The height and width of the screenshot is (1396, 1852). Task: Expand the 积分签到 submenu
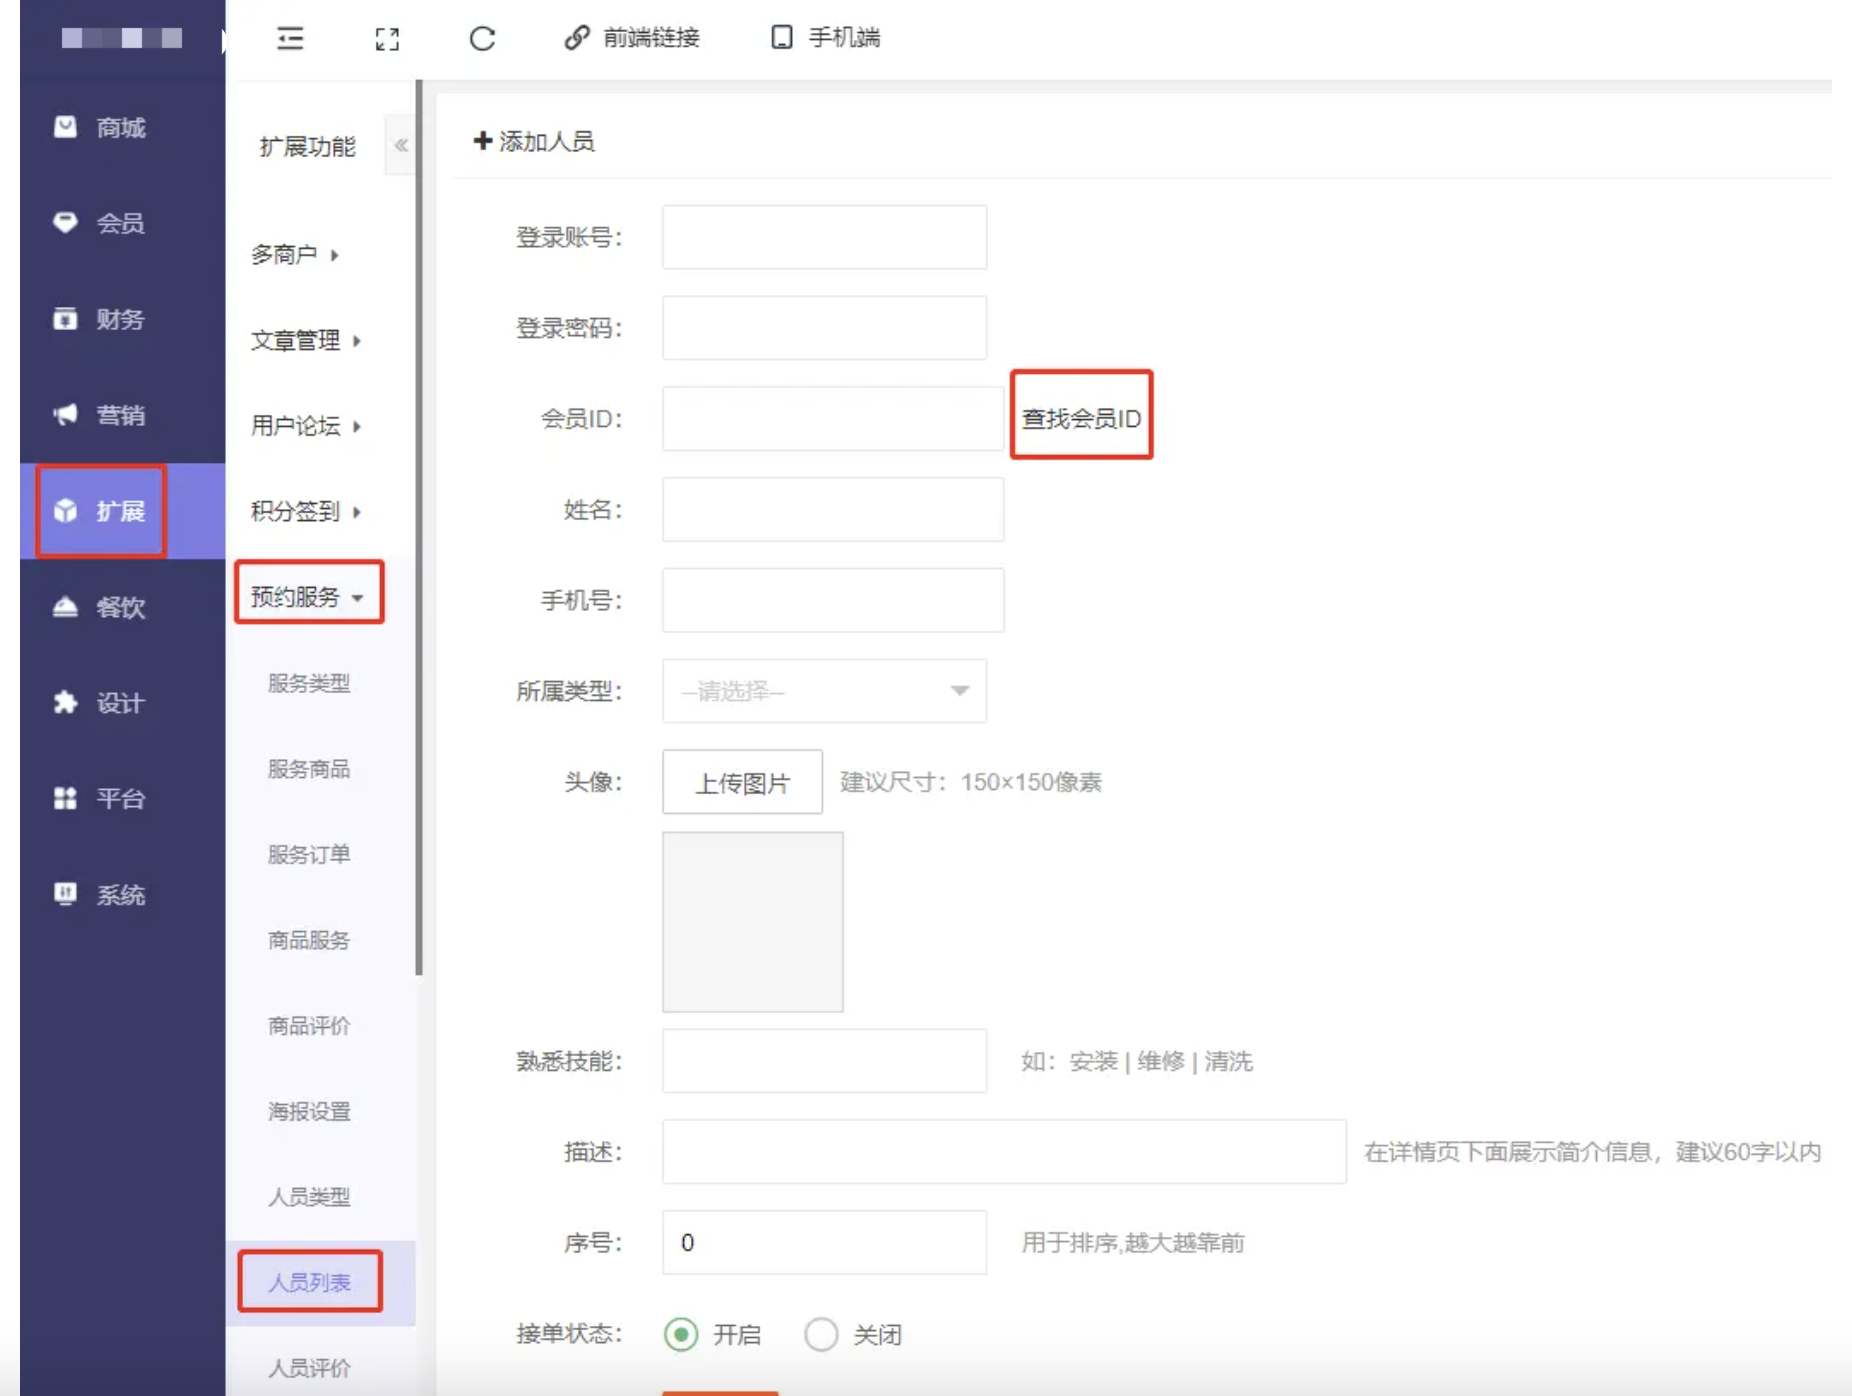(x=306, y=512)
